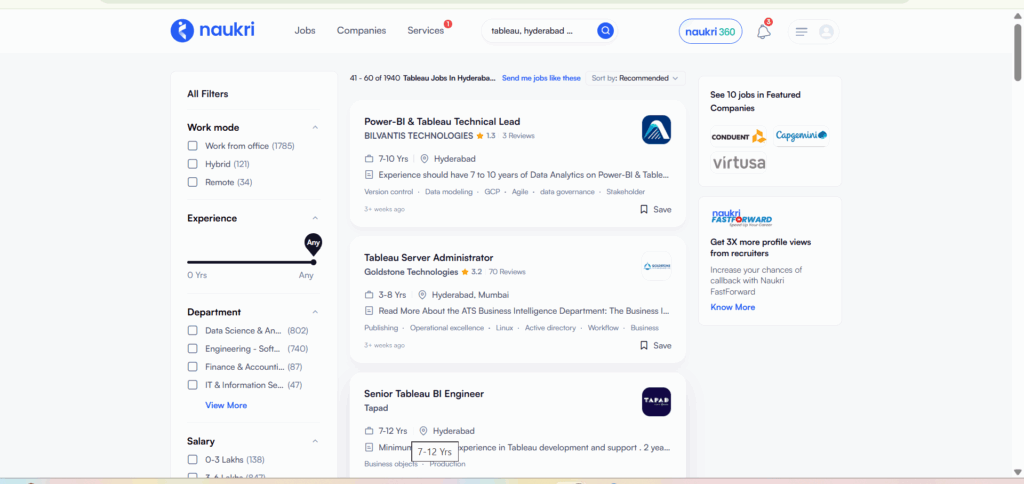The image size is (1024, 484).
Task: Click the Send me jobs like these link
Action: click(541, 78)
